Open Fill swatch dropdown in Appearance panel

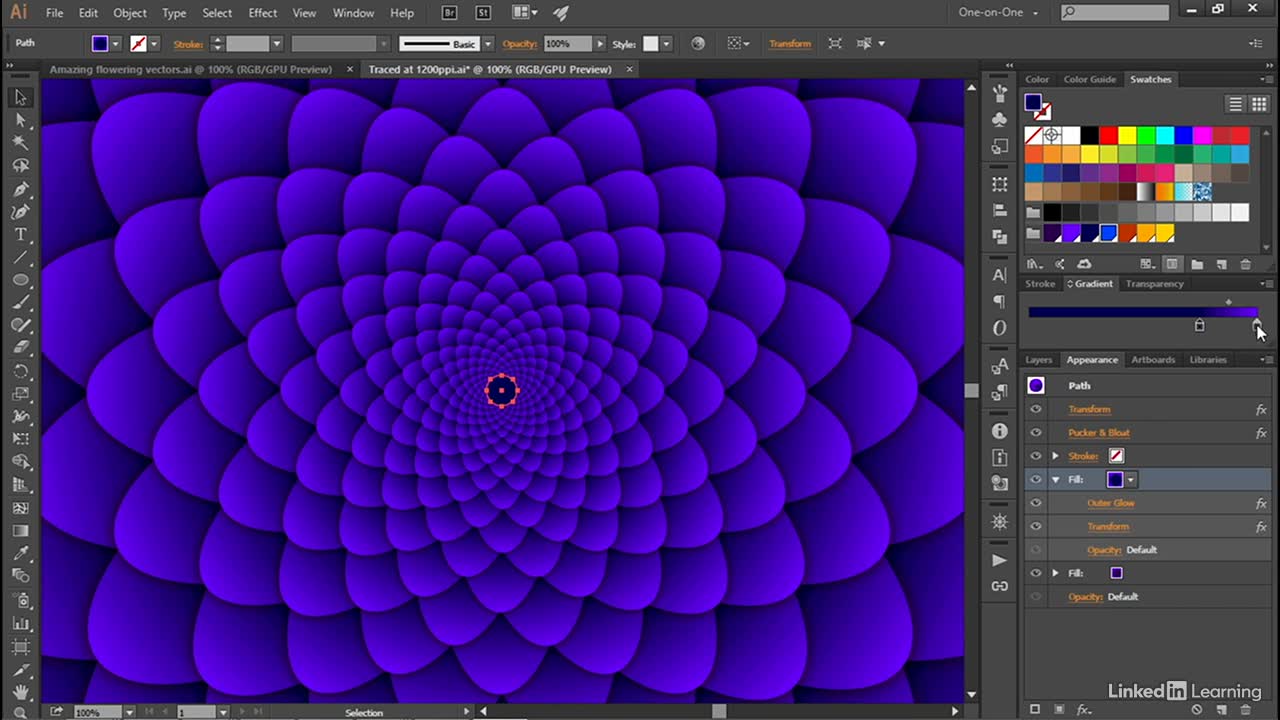coord(1131,480)
